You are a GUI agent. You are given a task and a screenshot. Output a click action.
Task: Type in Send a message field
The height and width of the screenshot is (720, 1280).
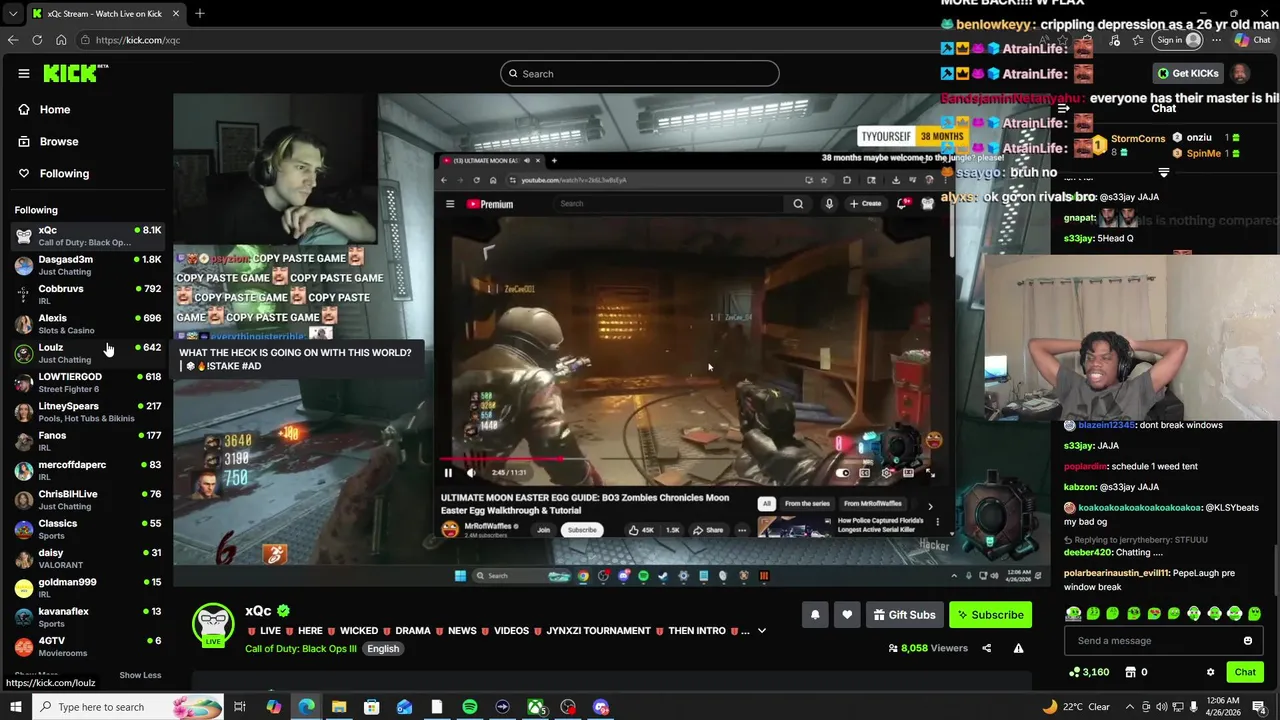pyautogui.click(x=1150, y=641)
